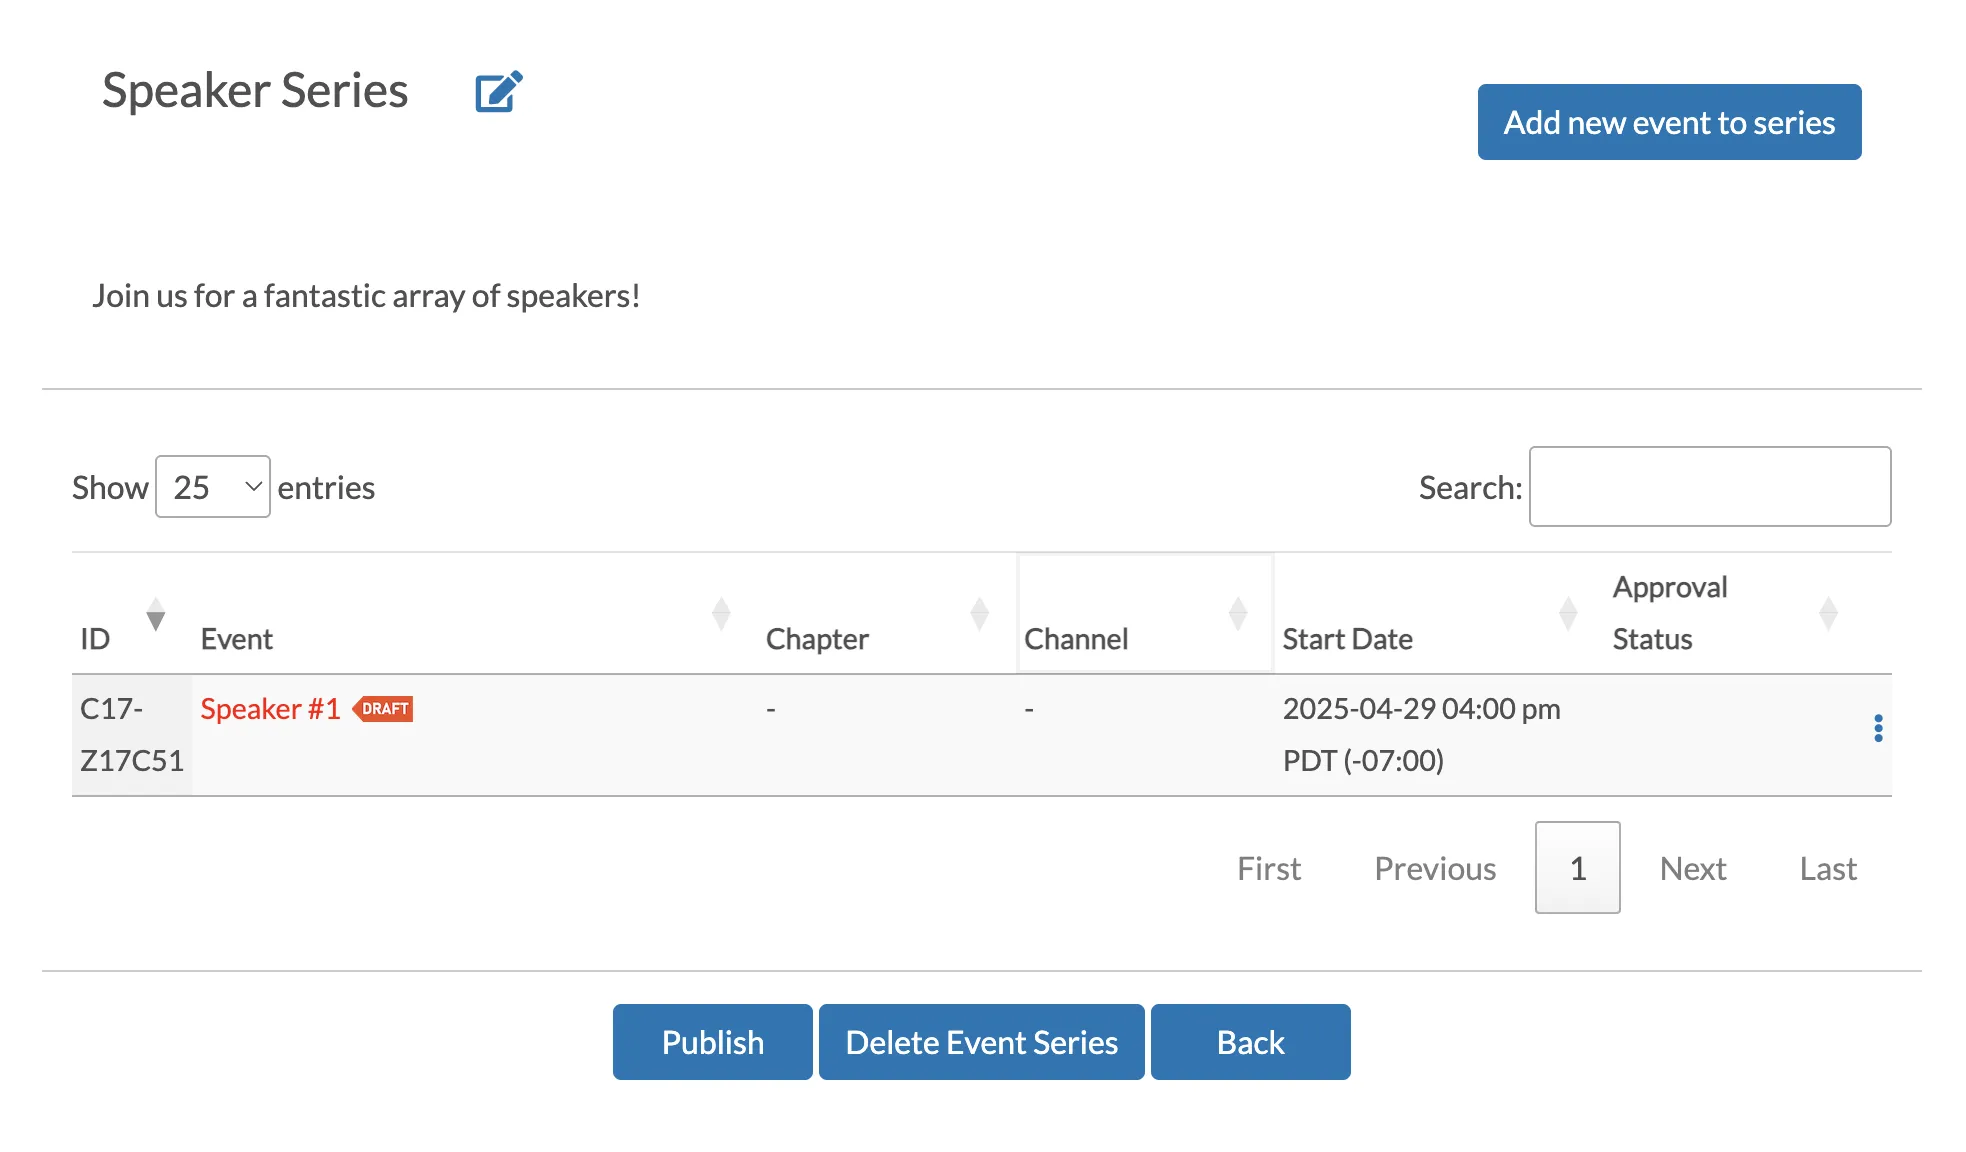Screen dimensions: 1966x1152
Task: Open the three-dot actions menu for Speaker #1
Action: tap(1878, 729)
